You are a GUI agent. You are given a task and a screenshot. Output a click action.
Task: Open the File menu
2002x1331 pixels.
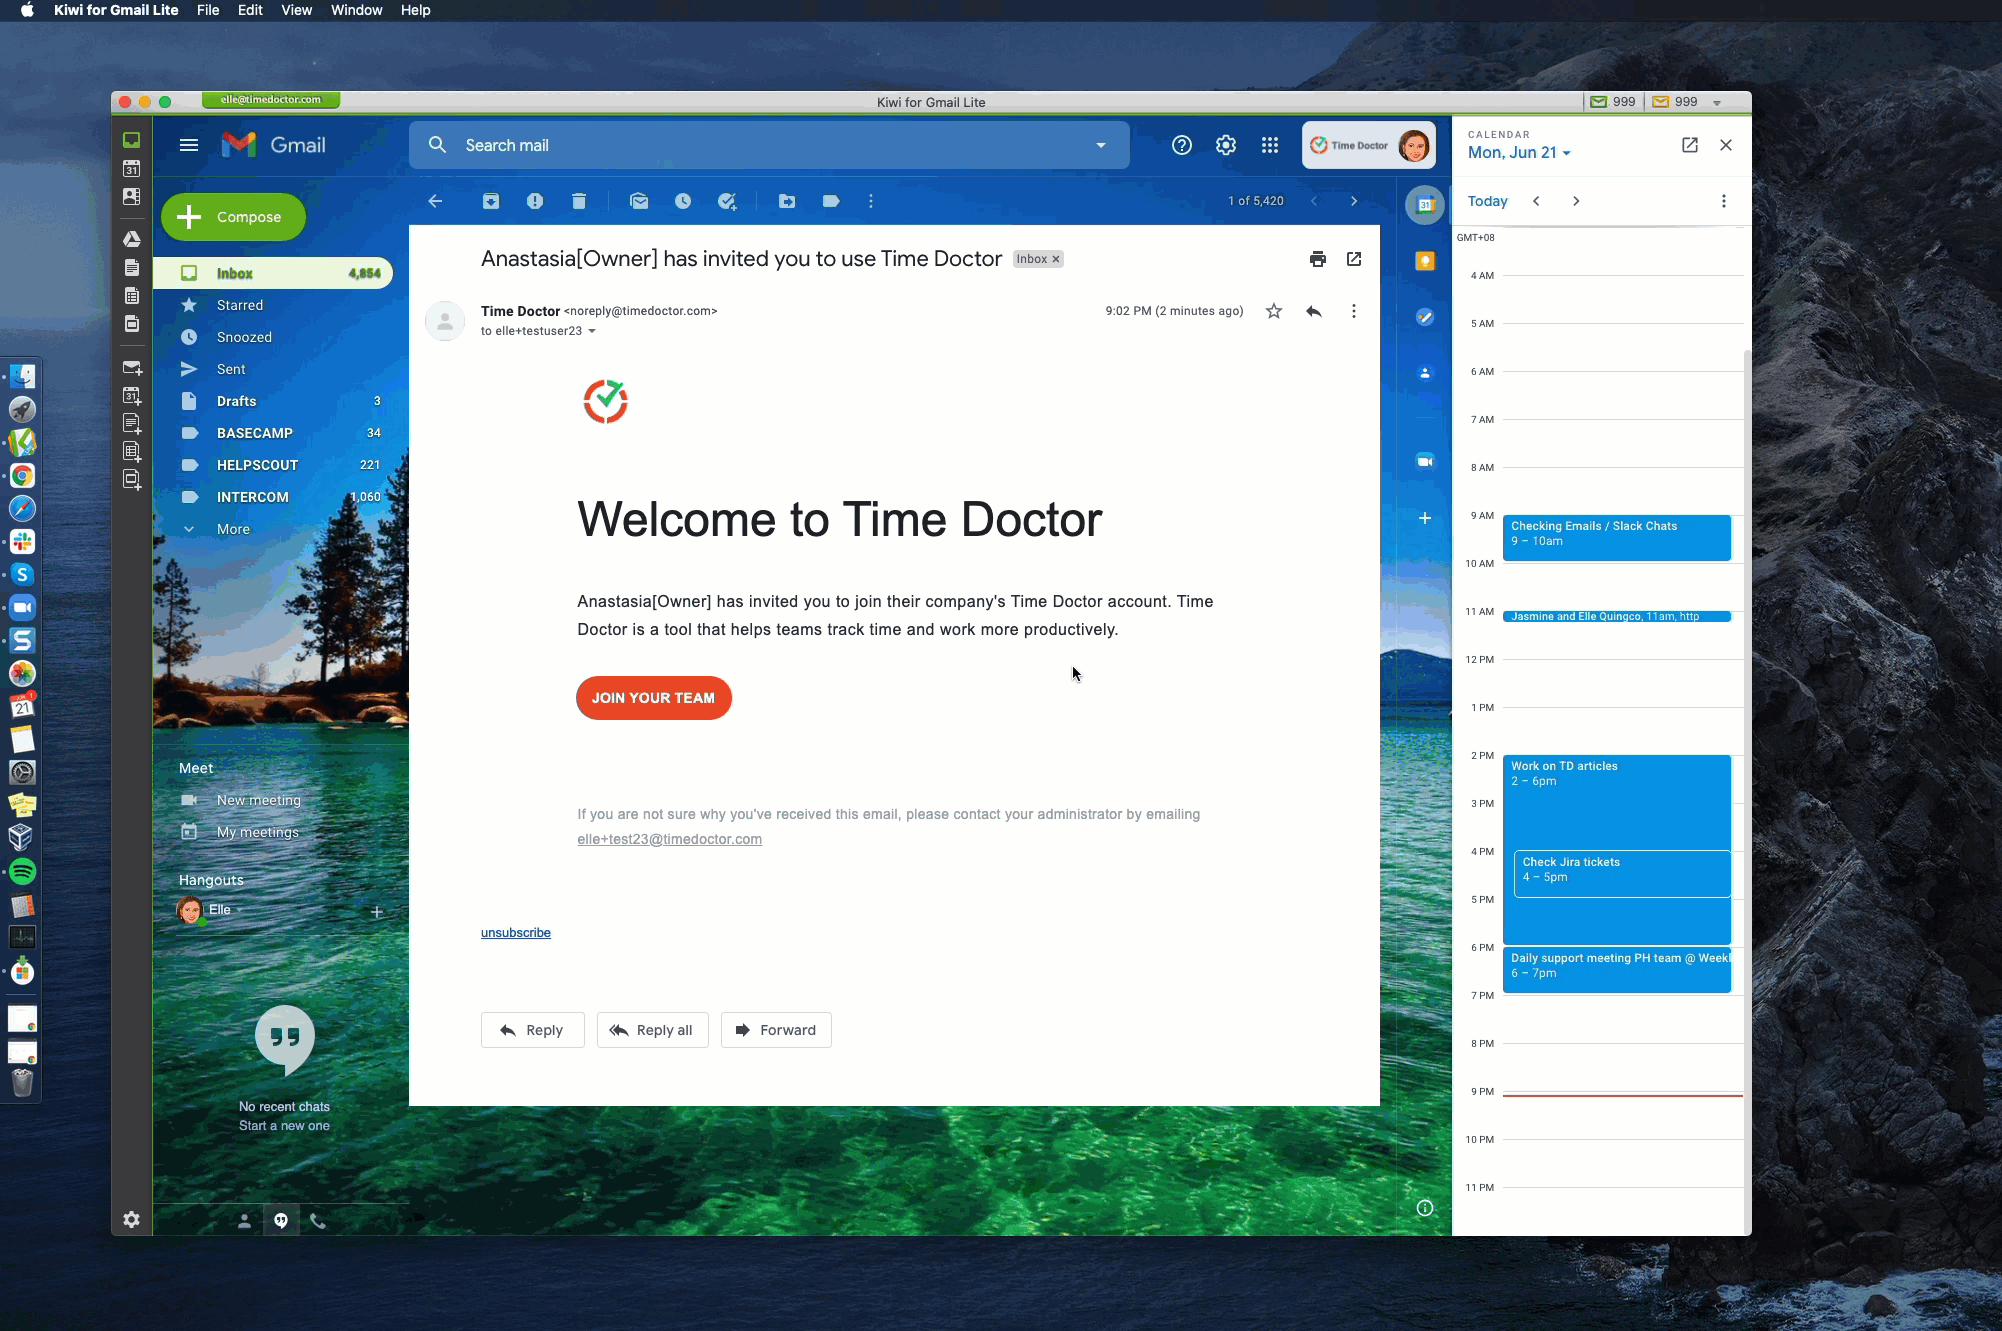pos(208,10)
